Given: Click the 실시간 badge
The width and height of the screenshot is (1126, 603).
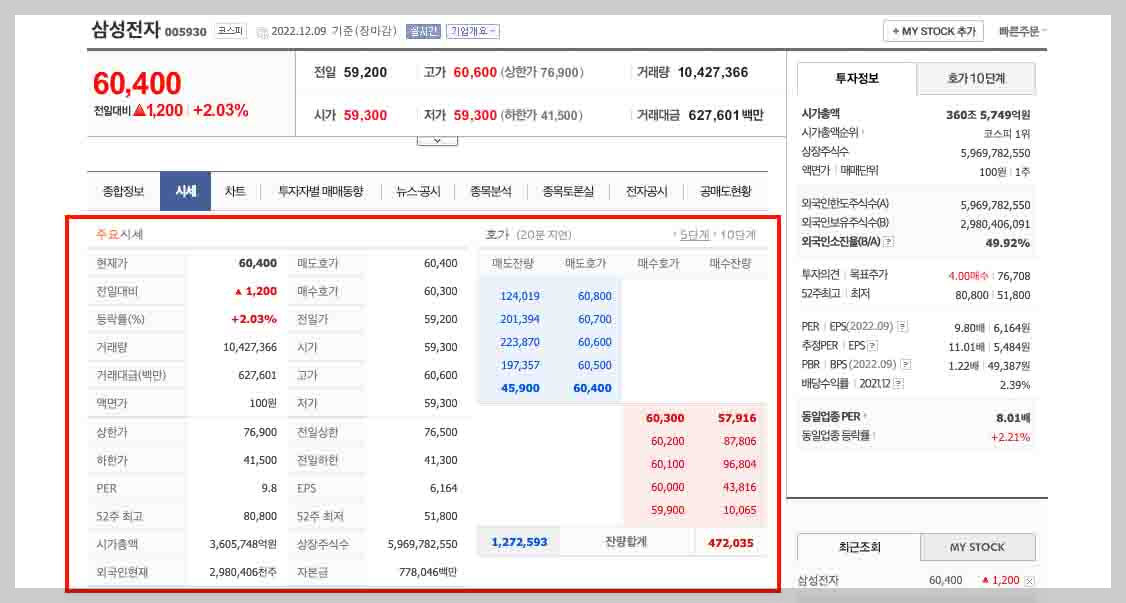Looking at the screenshot, I should 423,32.
